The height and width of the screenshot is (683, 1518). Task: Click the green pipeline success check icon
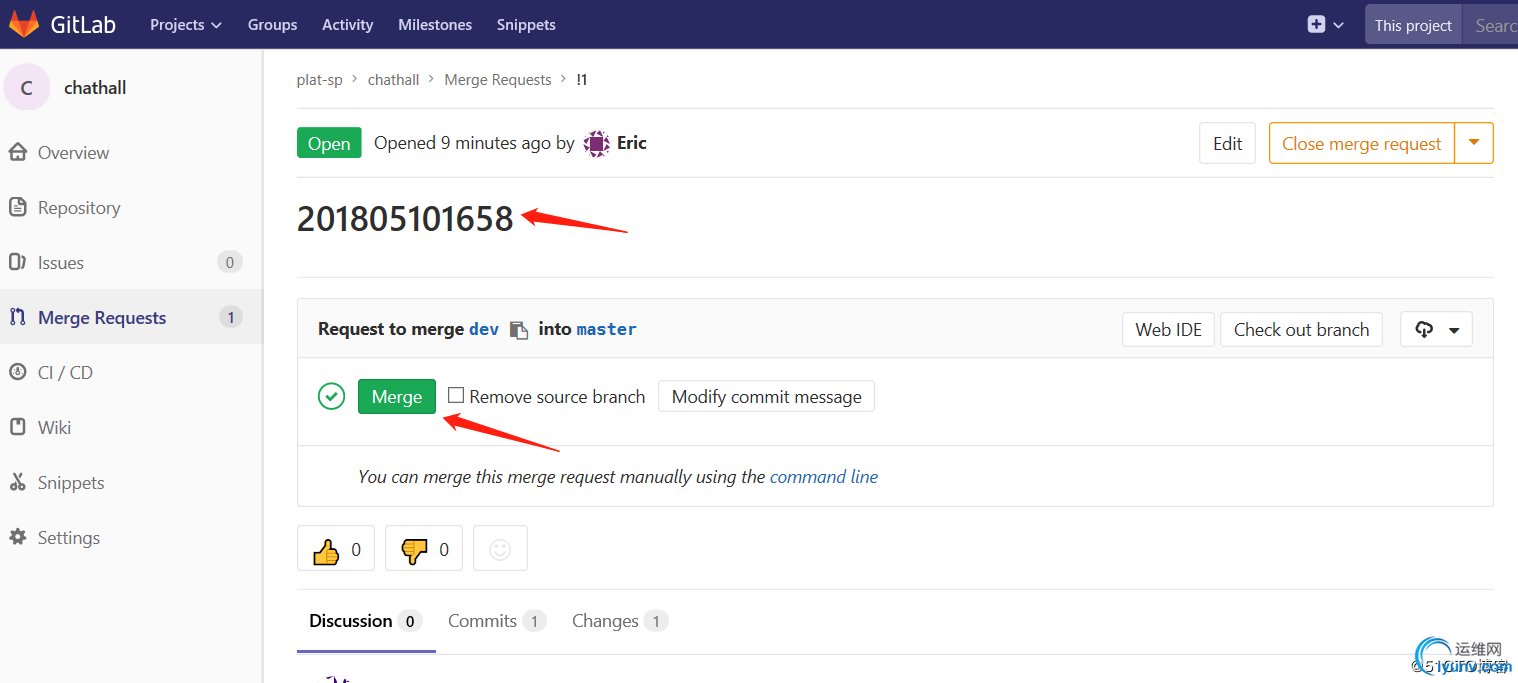point(331,396)
